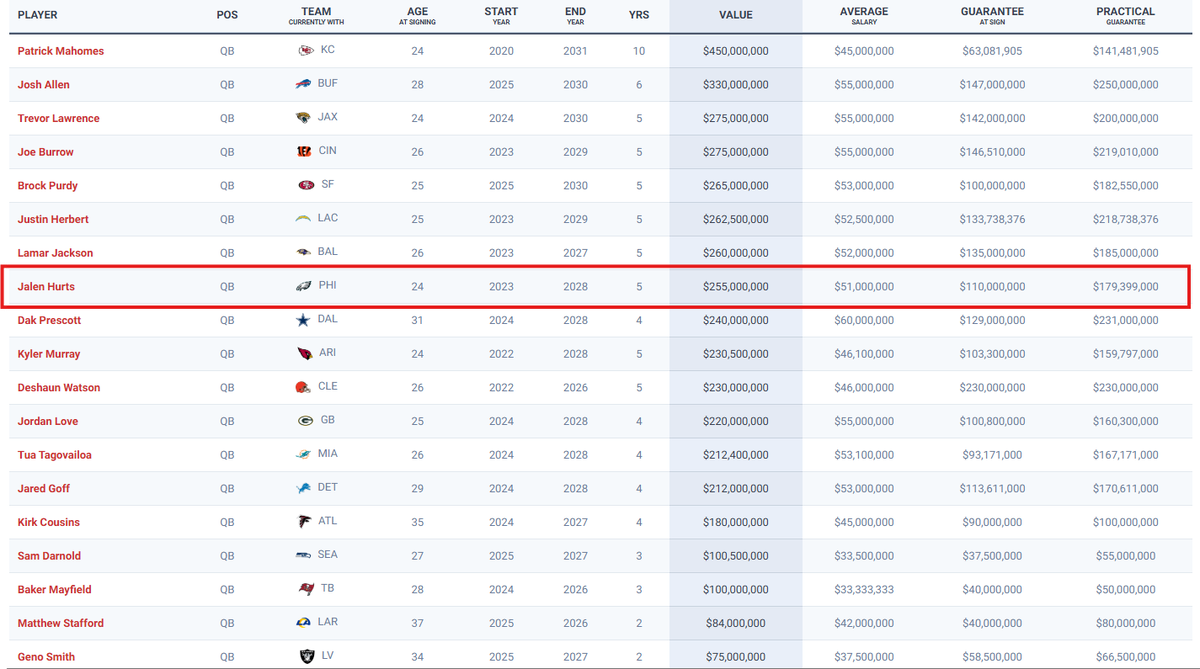The width and height of the screenshot is (1200, 669).
Task: Sort by GUARANTEE at sign header
Action: [992, 15]
